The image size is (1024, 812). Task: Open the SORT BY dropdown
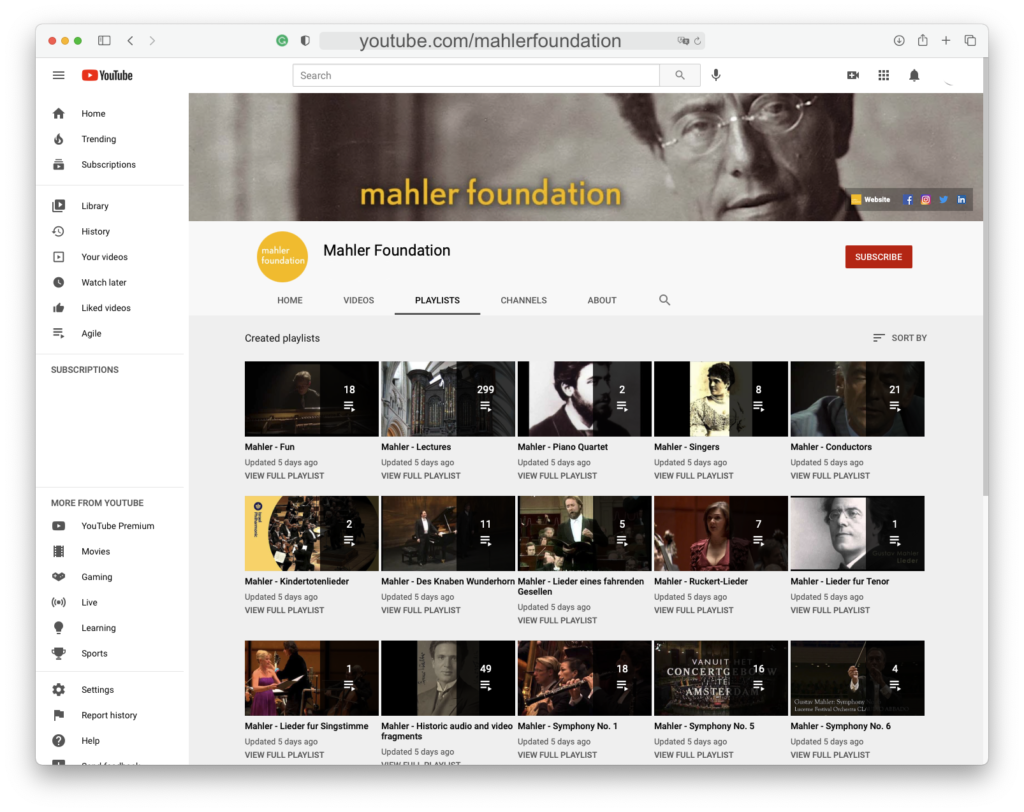[898, 337]
